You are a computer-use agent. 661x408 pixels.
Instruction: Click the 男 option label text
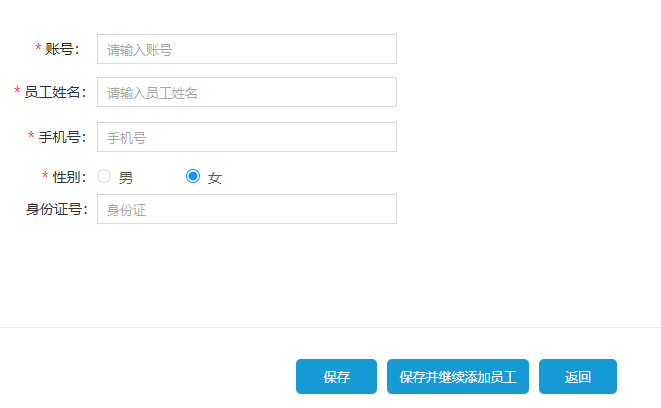coord(126,178)
